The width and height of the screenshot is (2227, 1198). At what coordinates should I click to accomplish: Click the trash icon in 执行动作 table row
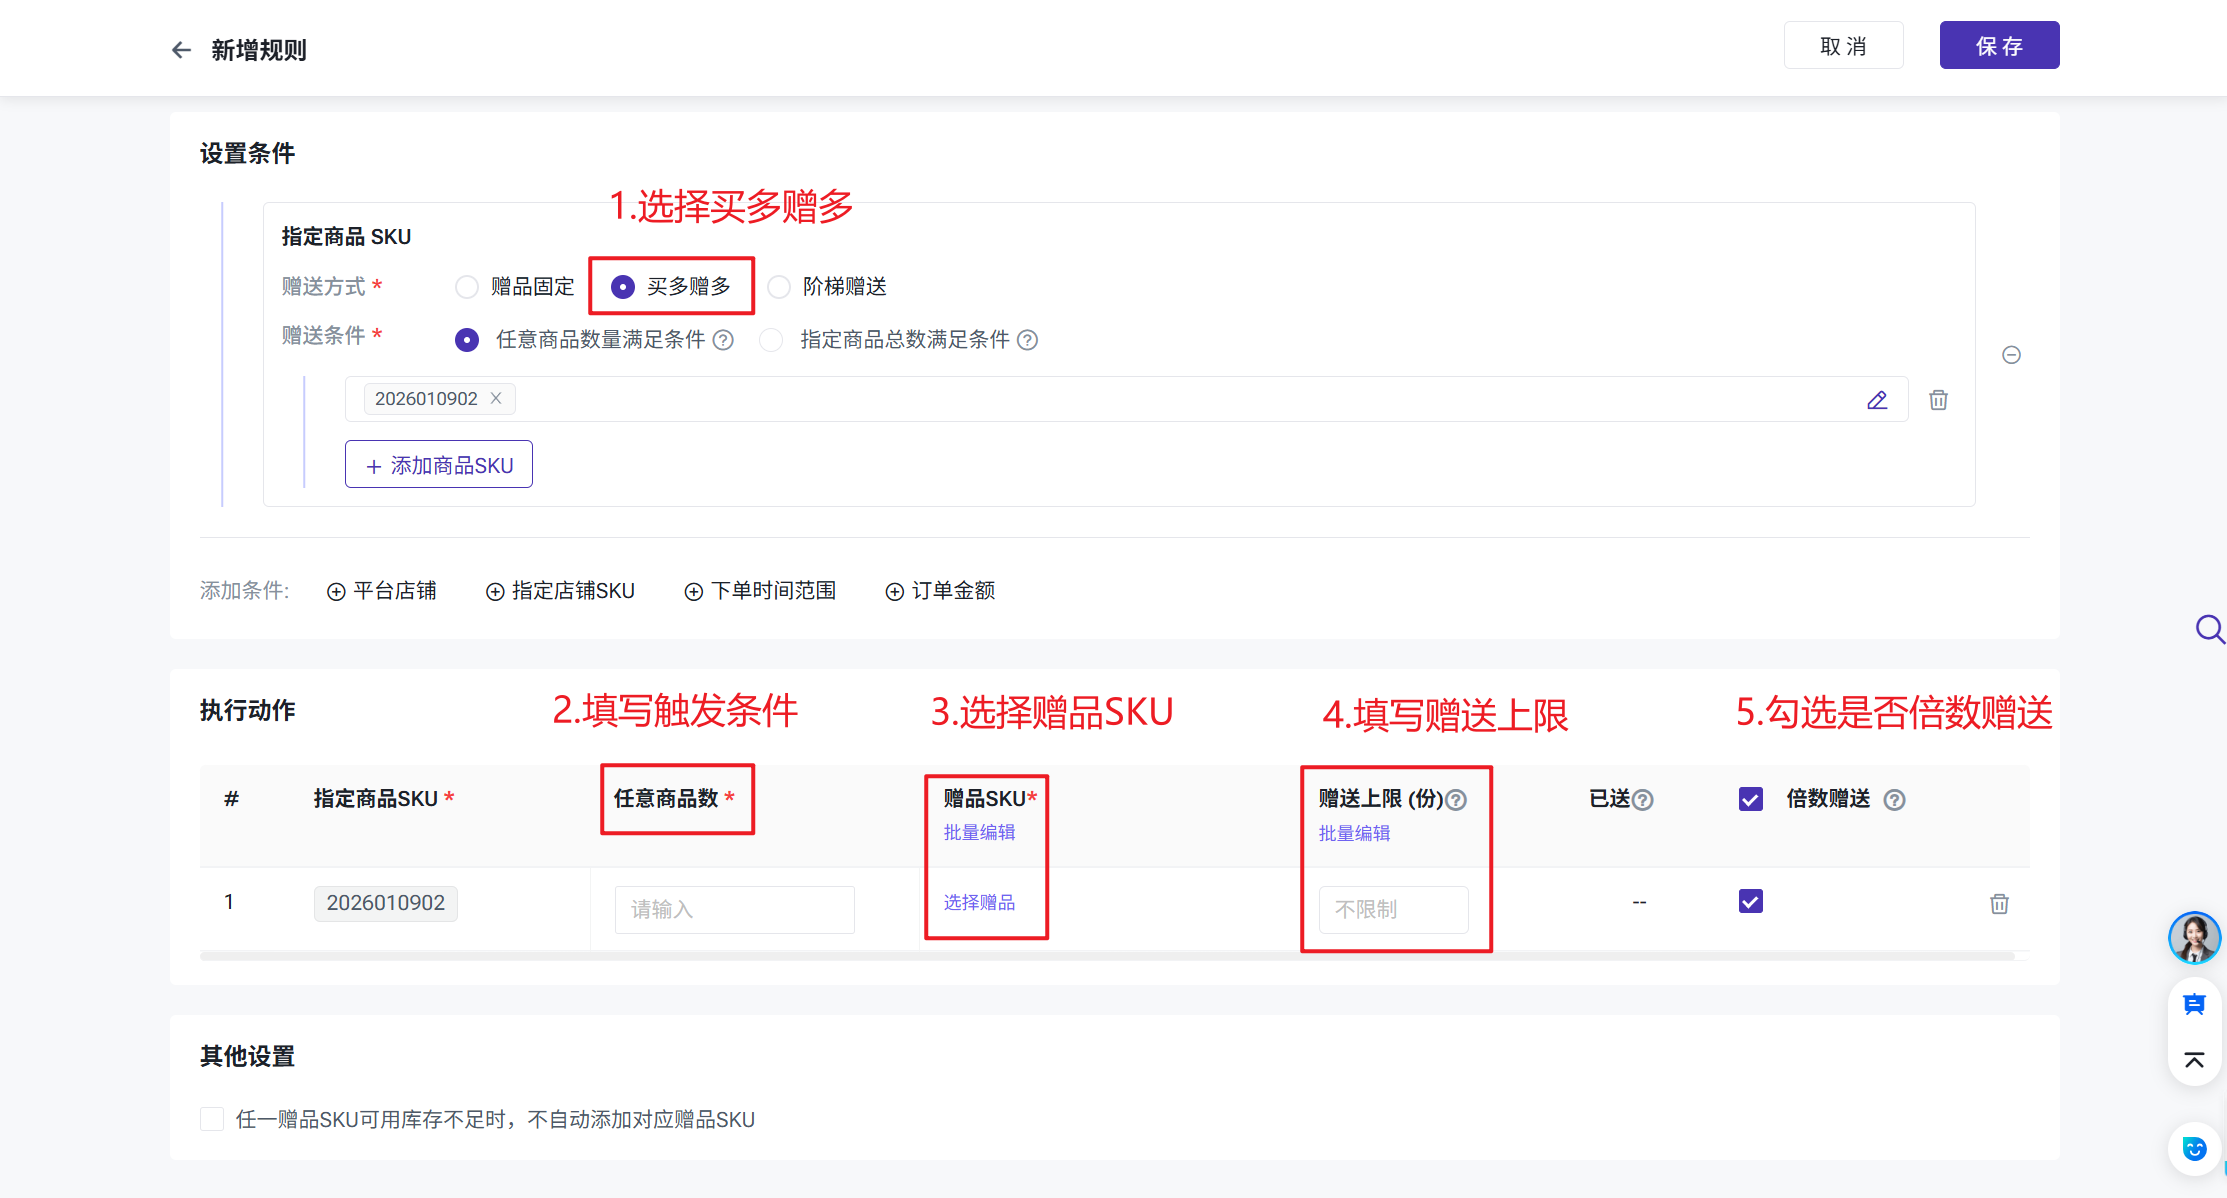click(x=1999, y=904)
